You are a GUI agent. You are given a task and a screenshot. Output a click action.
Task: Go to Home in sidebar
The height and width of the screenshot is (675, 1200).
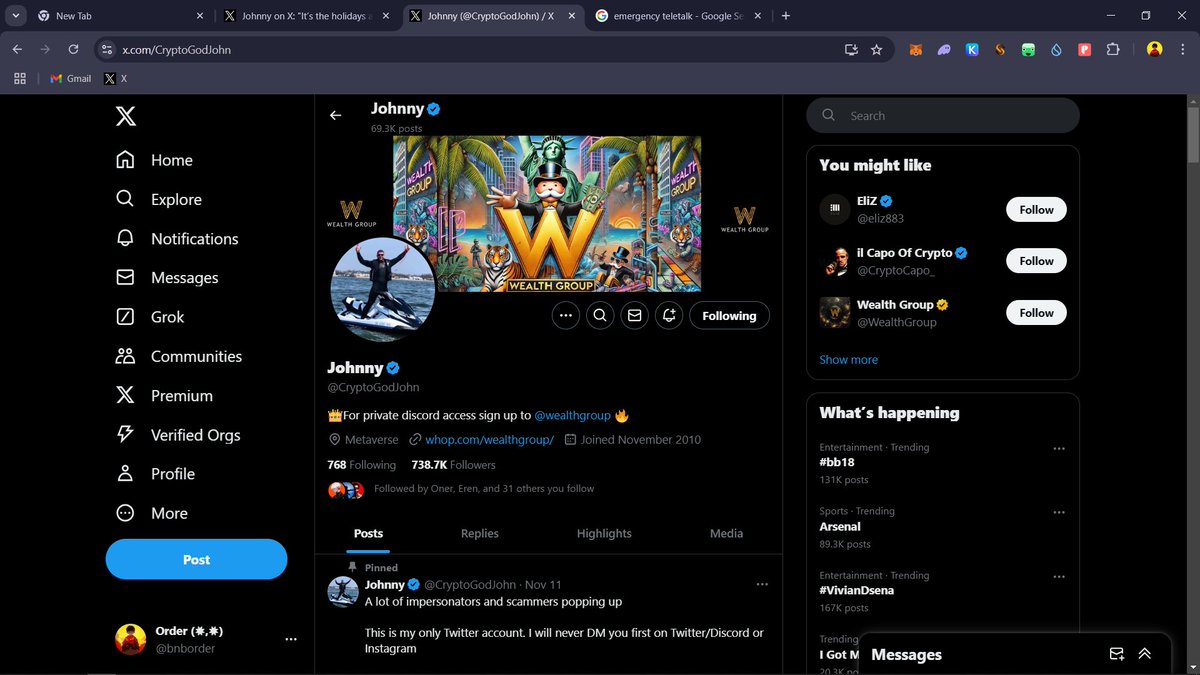point(154,160)
